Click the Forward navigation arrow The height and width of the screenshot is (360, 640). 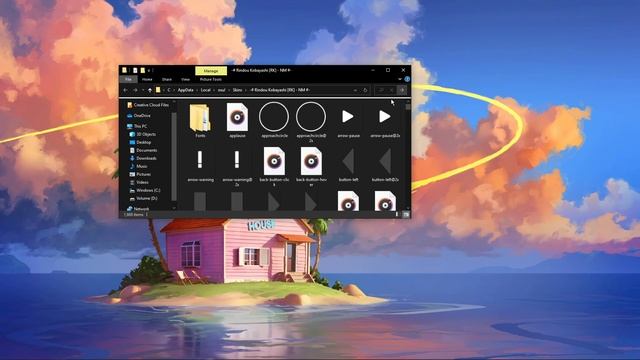pos(135,90)
